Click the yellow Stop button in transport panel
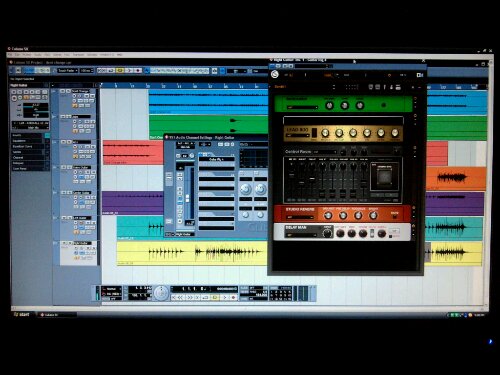The image size is (500, 375). (x=215, y=297)
